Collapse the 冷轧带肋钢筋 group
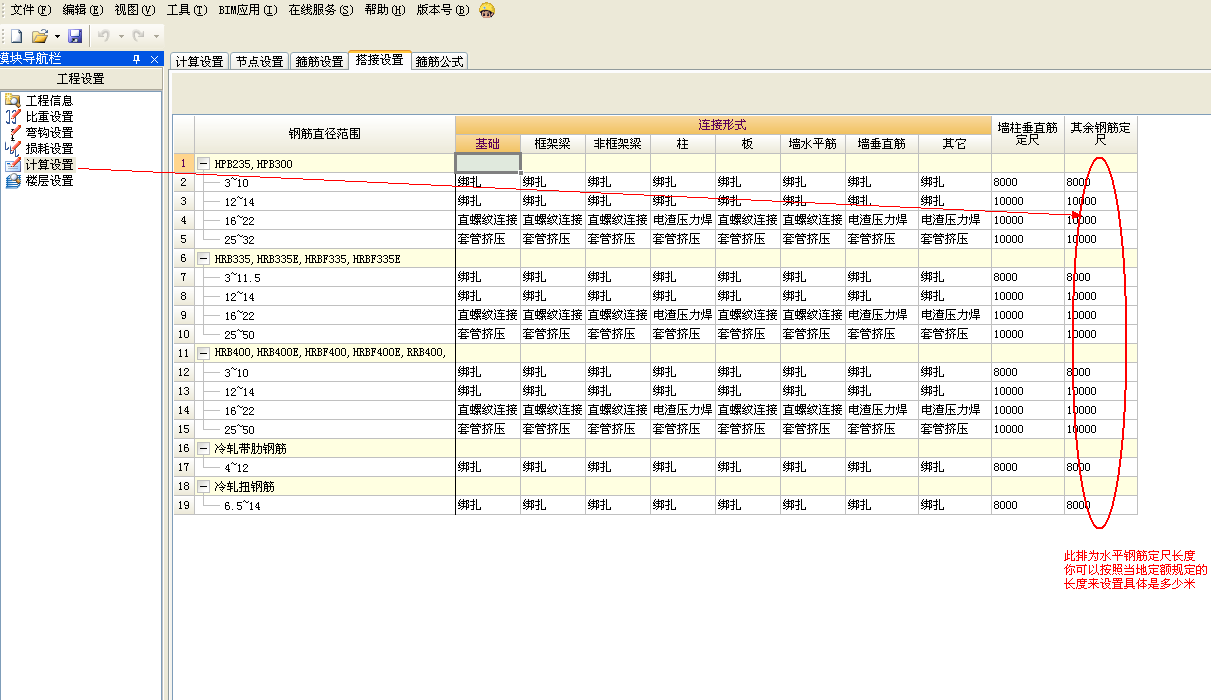This screenshot has height=700, width=1211. click(203, 448)
